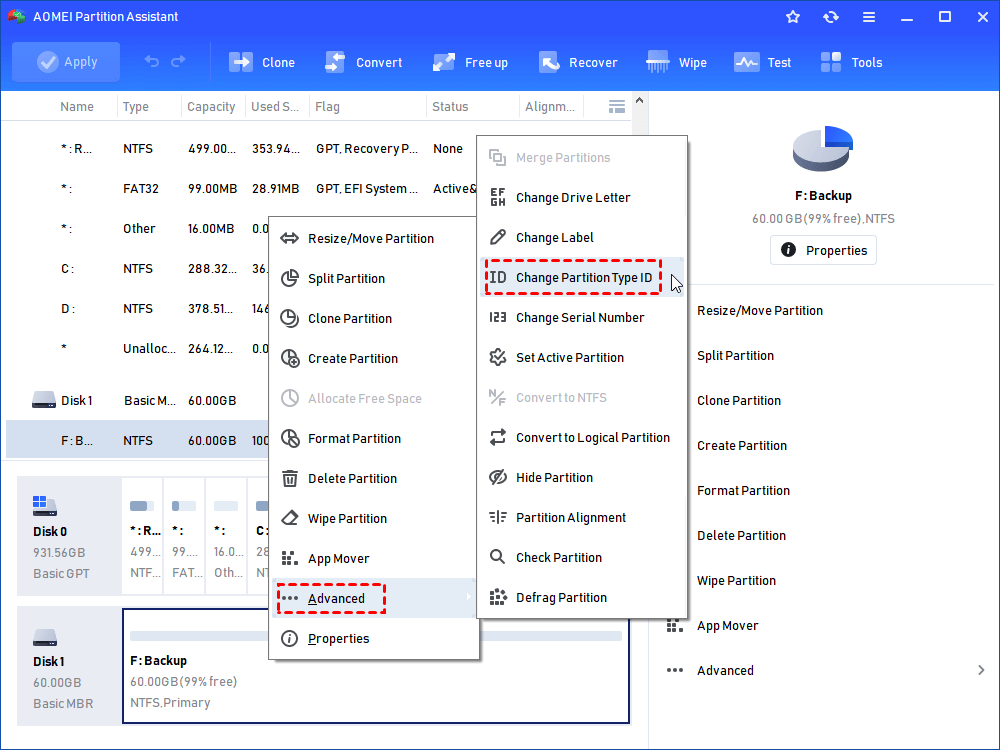Click the Properties button under F: Backup

[x=823, y=250]
